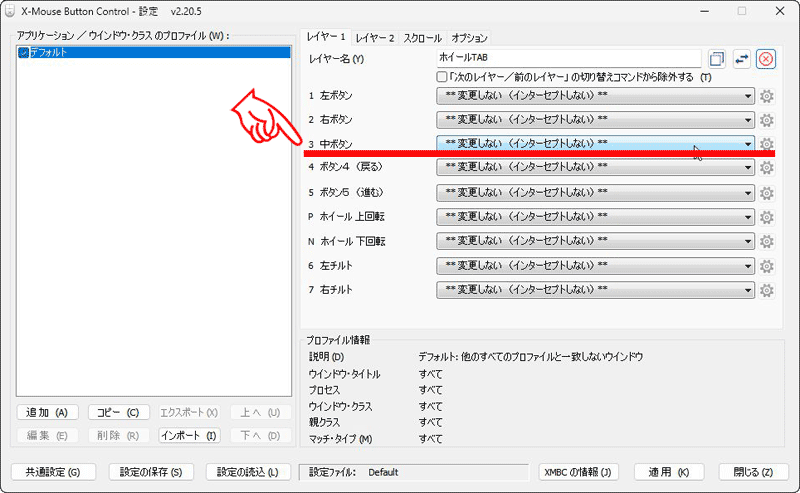Open settings gear for 左ボタン

pos(766,96)
